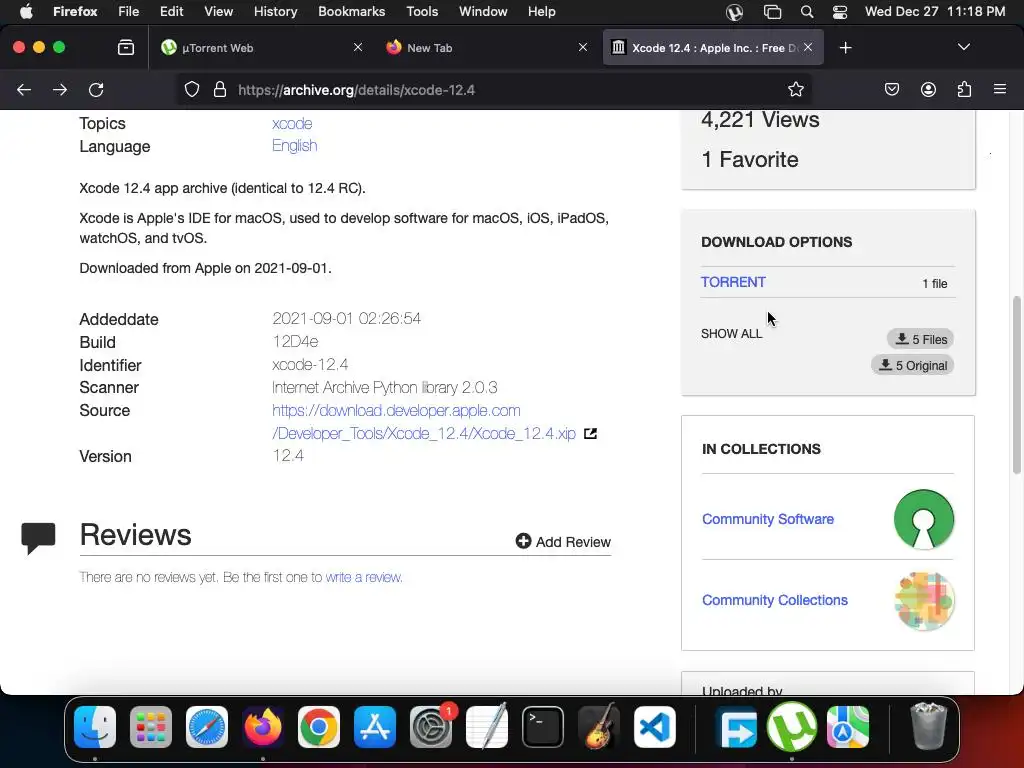Click the Community Collections colorful thumbnail
Viewport: 1024px width, 768px height.
point(923,601)
